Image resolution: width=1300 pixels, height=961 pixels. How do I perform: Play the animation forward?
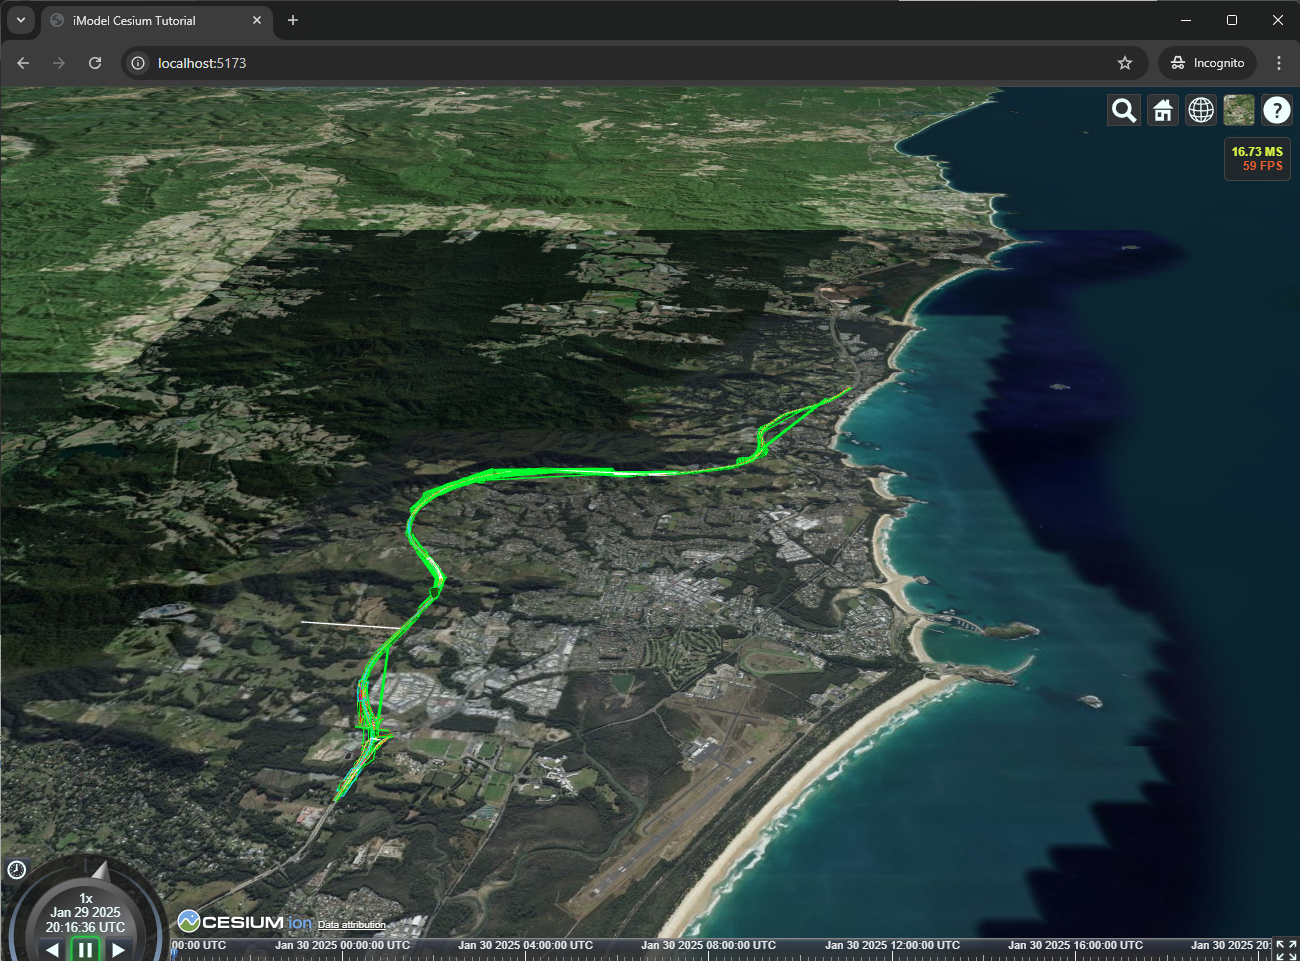119,950
